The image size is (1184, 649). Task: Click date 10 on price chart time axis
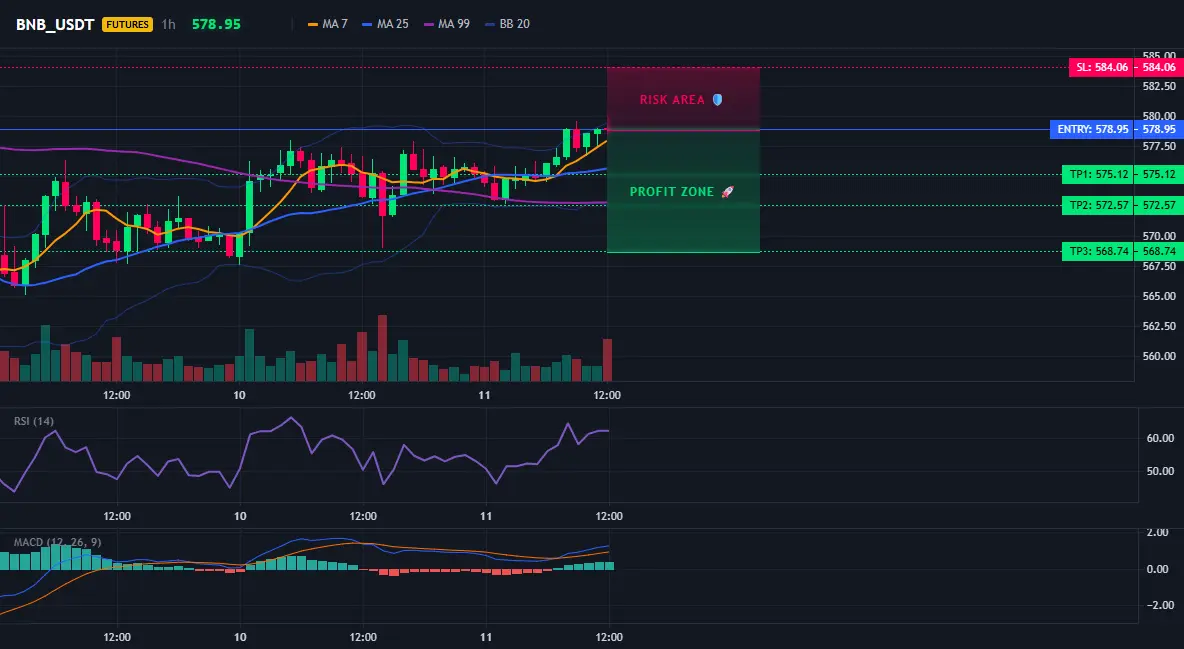point(239,395)
